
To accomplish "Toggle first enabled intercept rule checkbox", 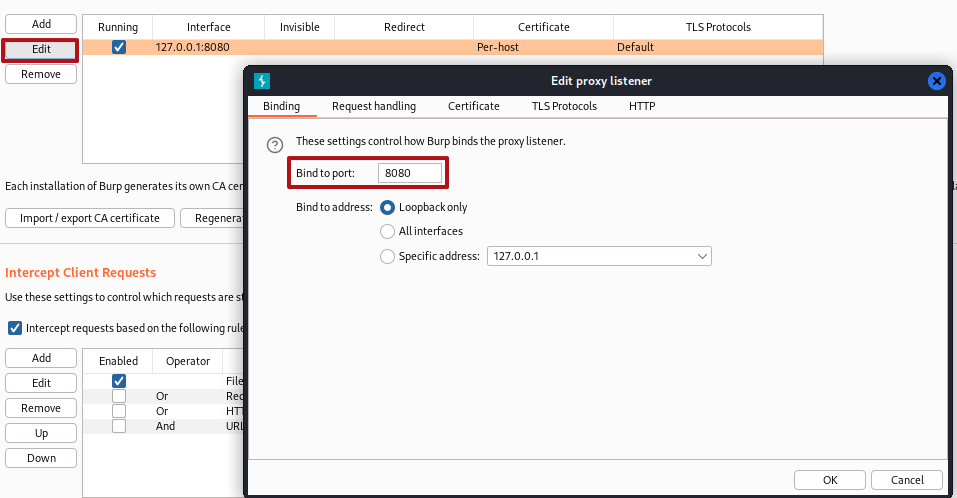I will (119, 381).
